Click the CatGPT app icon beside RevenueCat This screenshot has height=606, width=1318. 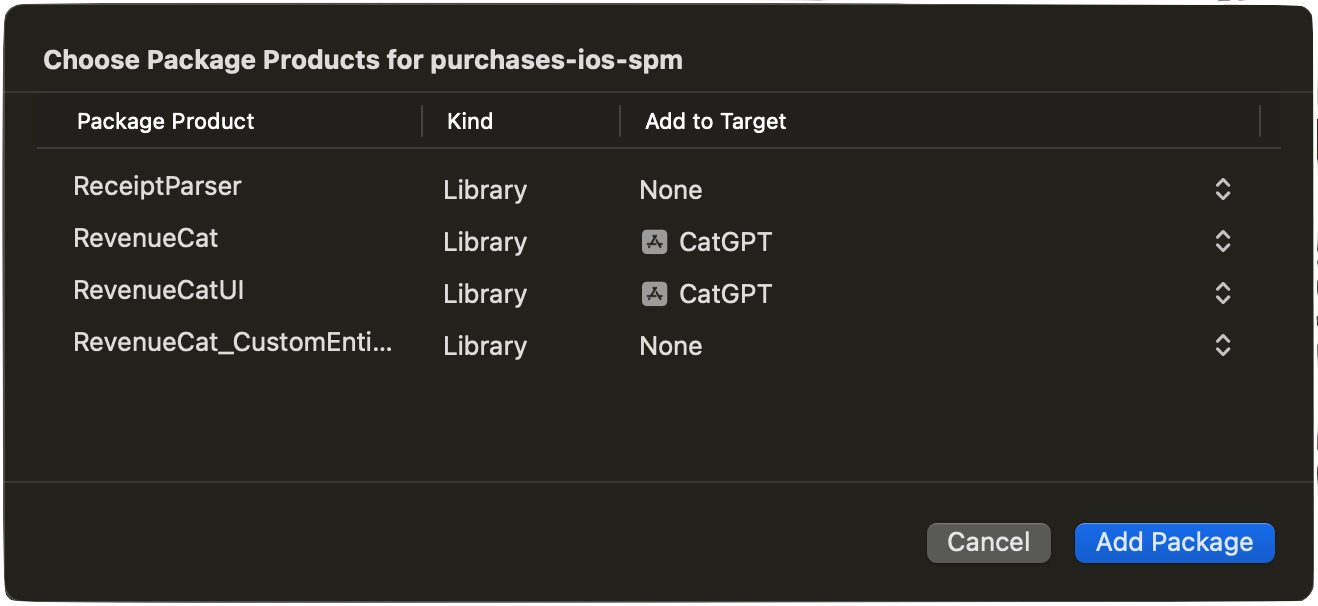654,241
